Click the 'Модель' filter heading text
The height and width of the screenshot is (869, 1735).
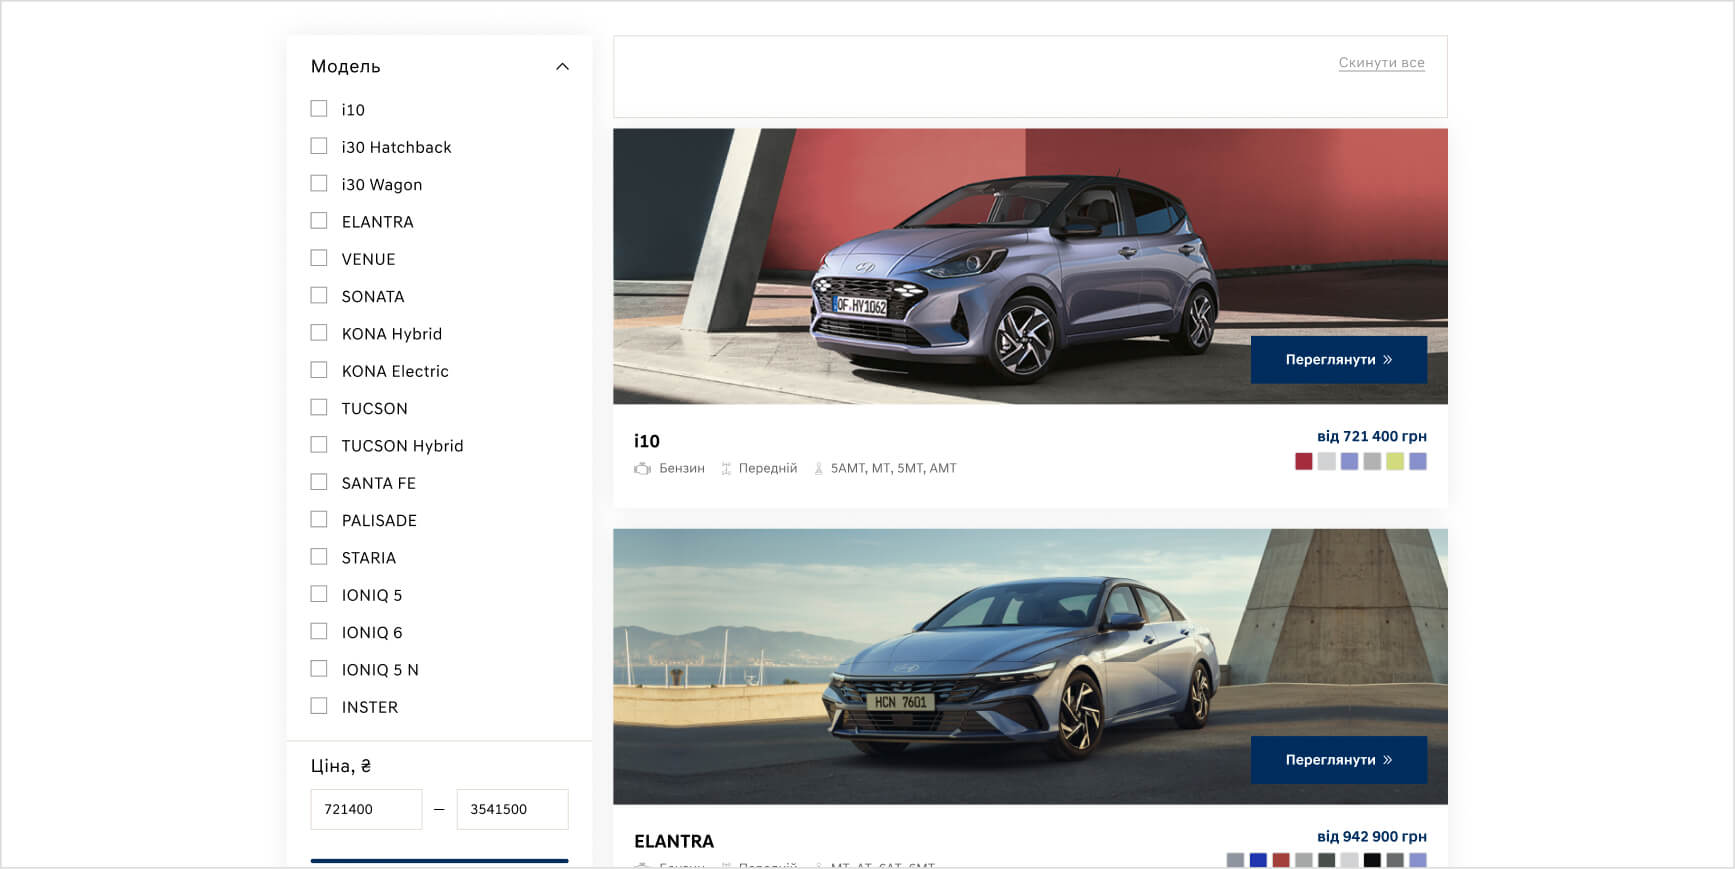pos(345,67)
